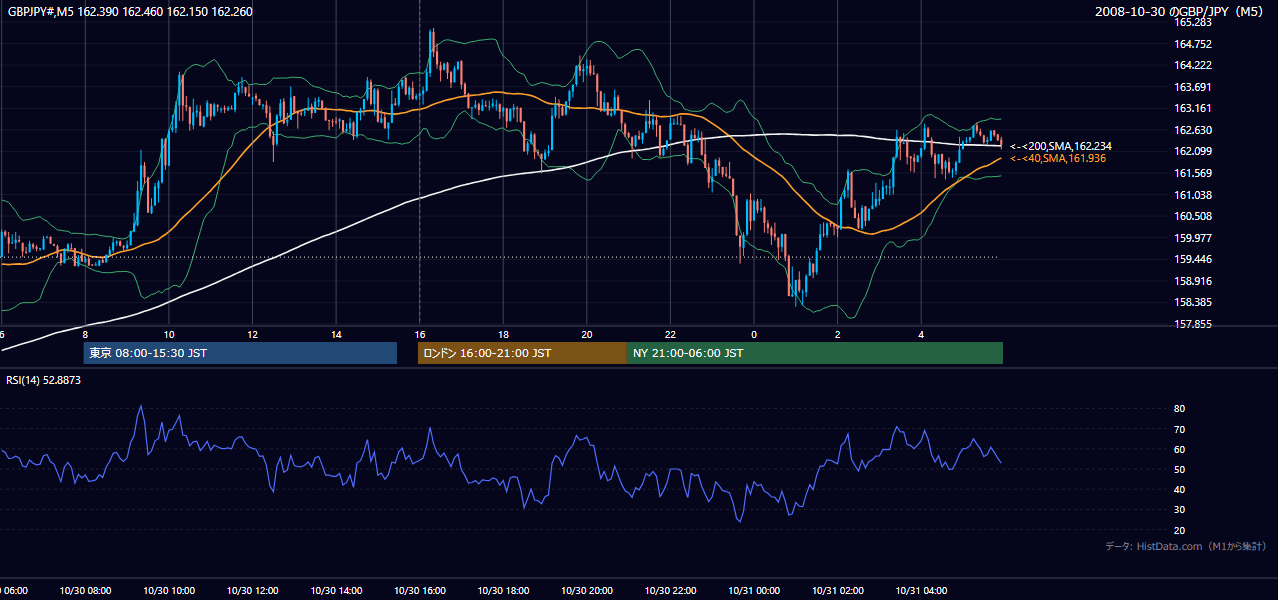
Task: Click RSI level 50 on scale
Action: pos(1180,469)
